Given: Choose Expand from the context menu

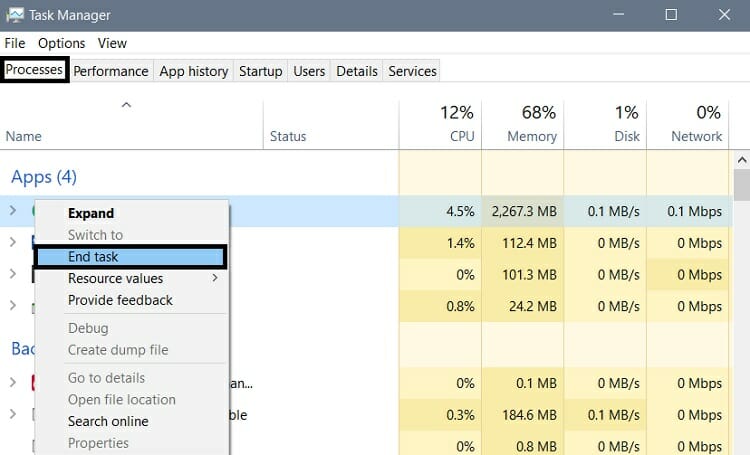Looking at the screenshot, I should click(91, 213).
